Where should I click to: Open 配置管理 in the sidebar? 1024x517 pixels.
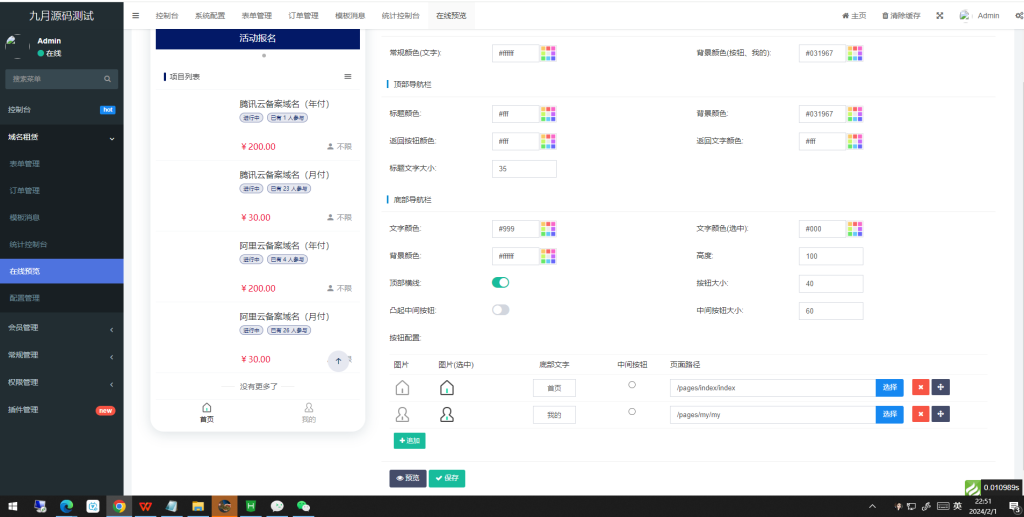point(25,298)
